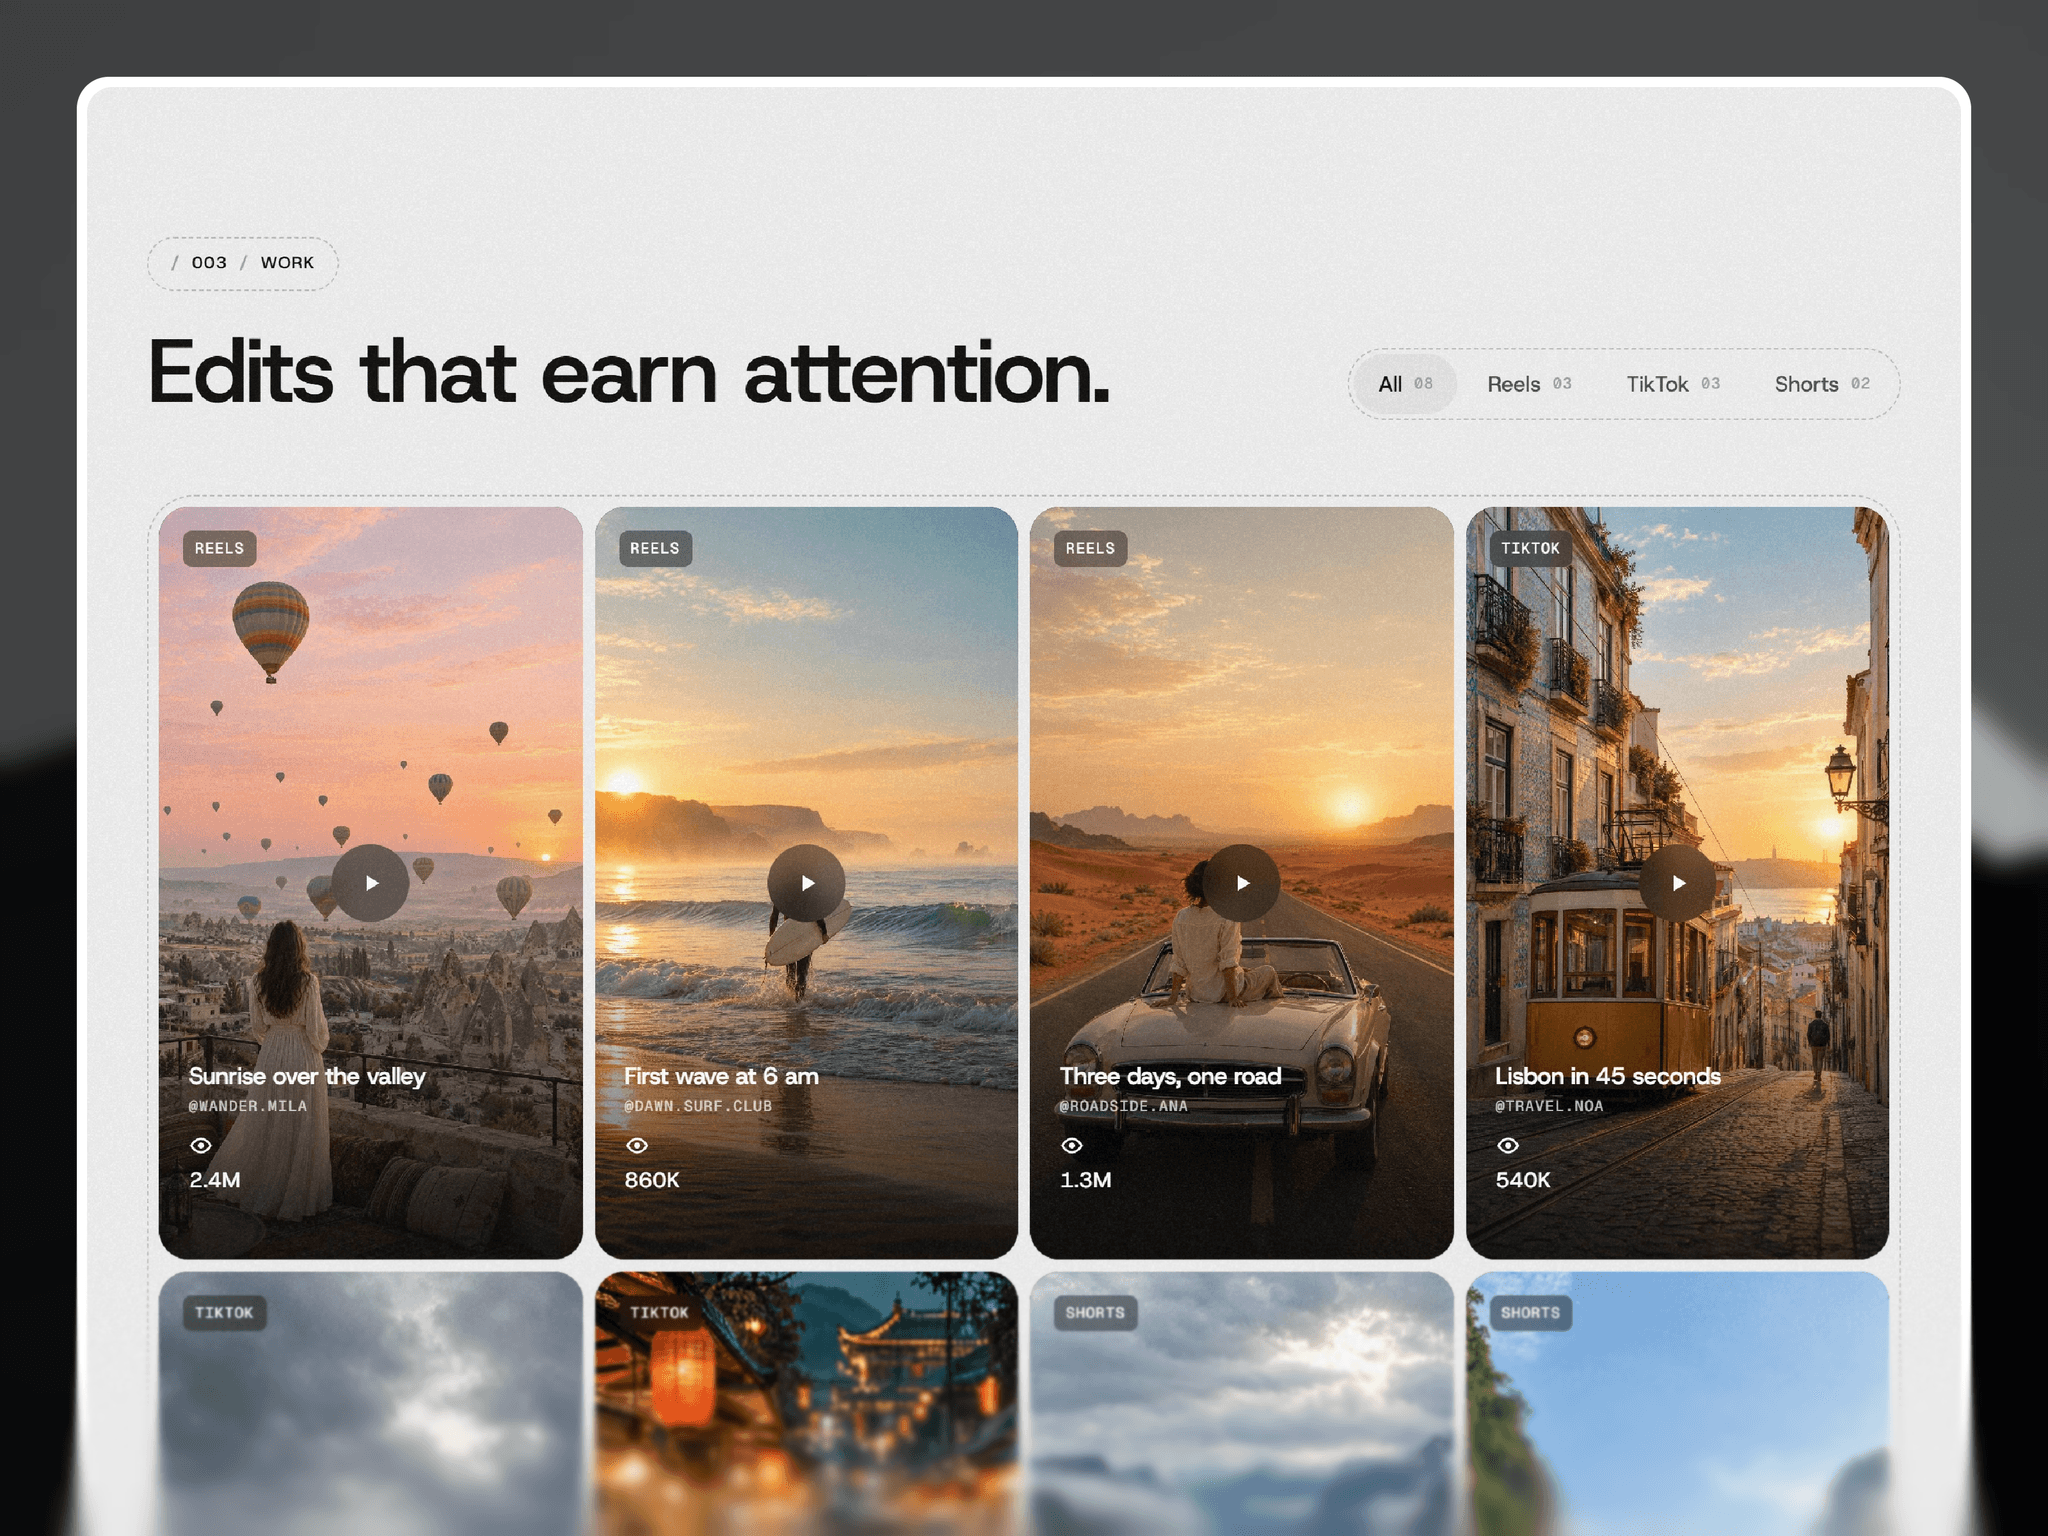Open the blue sky cliff Shorts thumbnail
Viewport: 2048px width, 1536px height.
(x=1677, y=1403)
